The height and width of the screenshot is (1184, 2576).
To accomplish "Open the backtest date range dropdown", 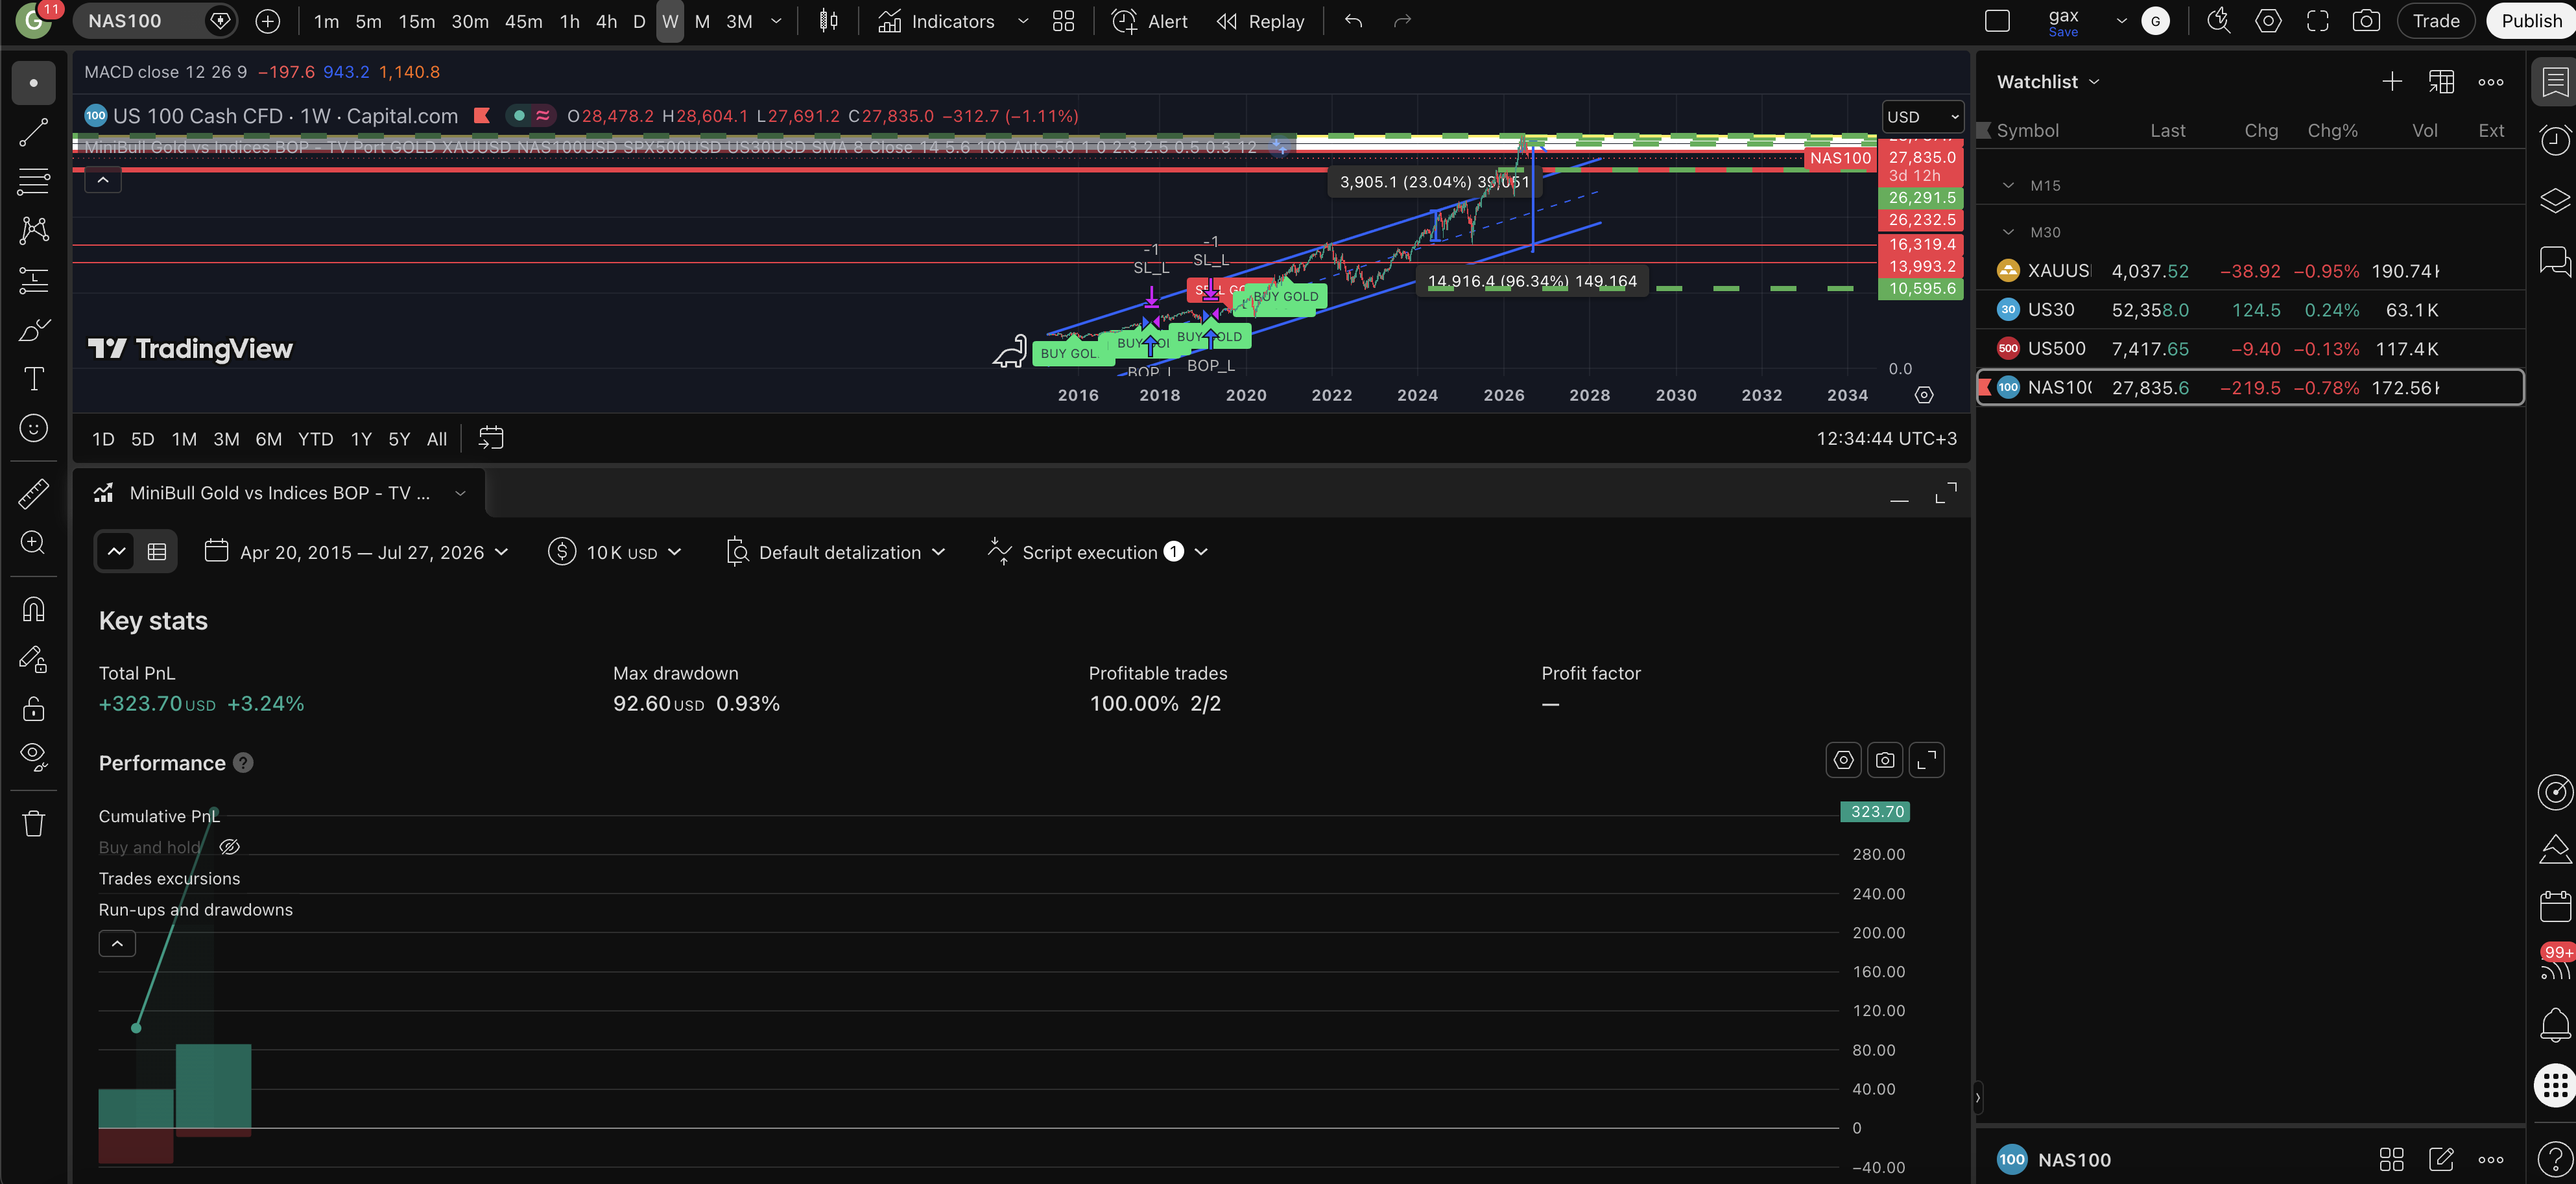I will [x=357, y=552].
